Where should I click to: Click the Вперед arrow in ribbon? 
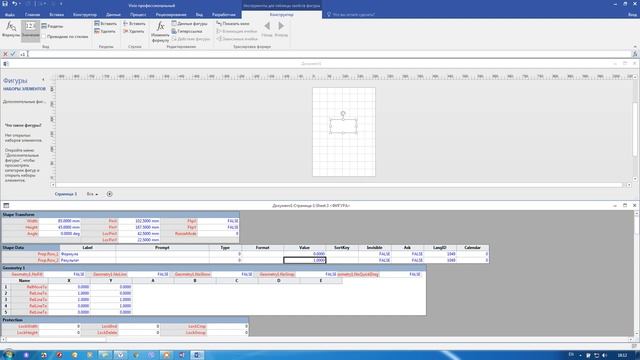[281, 29]
